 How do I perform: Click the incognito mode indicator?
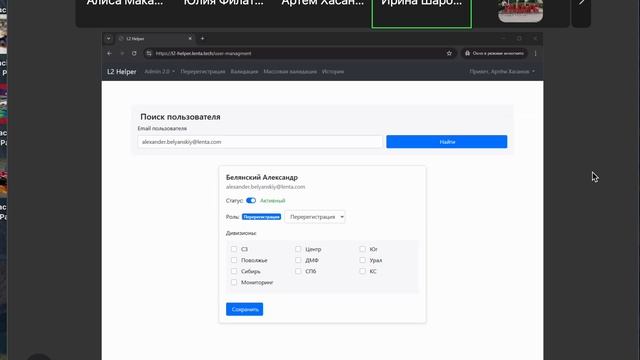(494, 53)
